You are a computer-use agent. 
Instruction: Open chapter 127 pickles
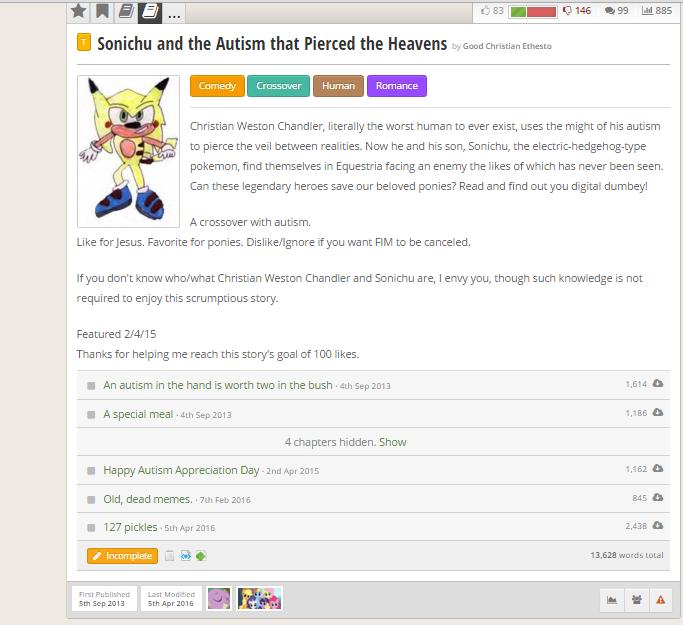(130, 527)
